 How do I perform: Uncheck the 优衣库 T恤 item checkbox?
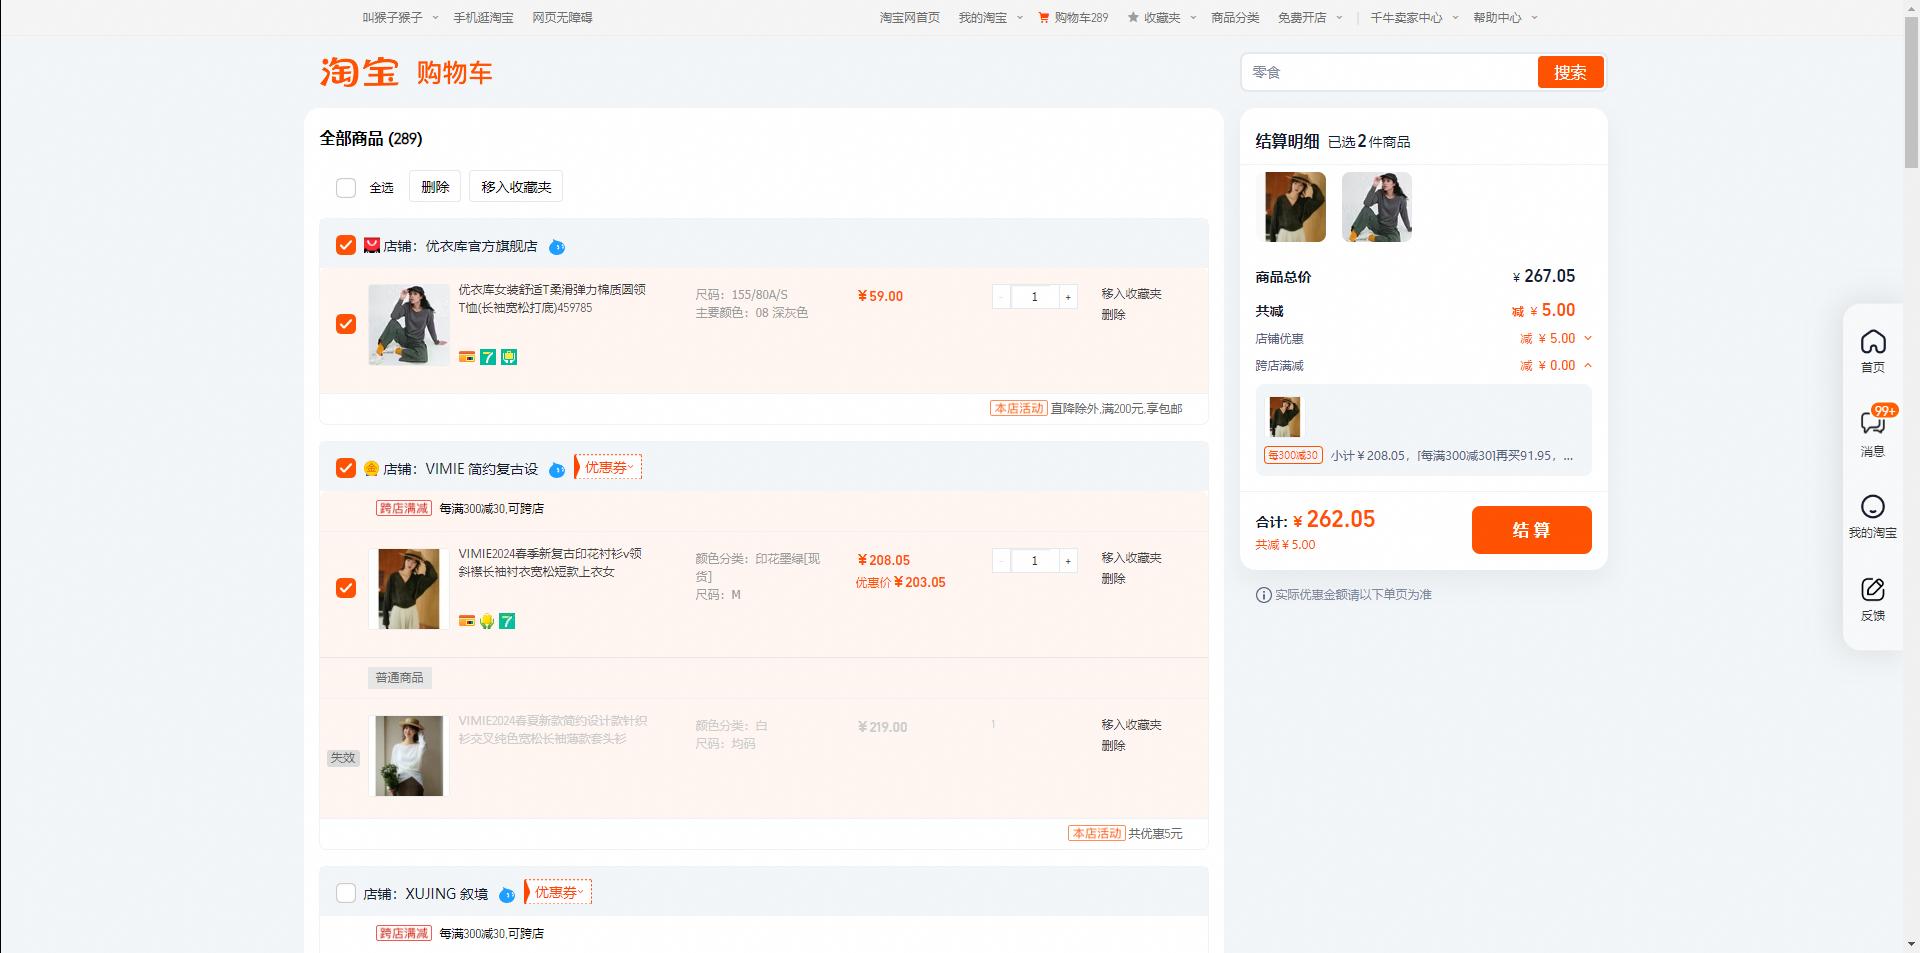point(346,324)
